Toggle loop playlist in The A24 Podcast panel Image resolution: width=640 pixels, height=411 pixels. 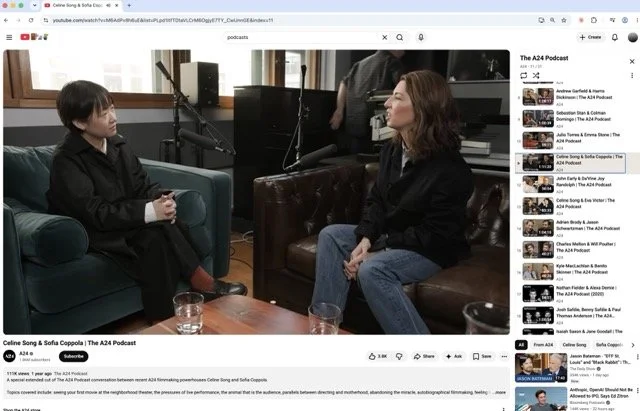[524, 76]
